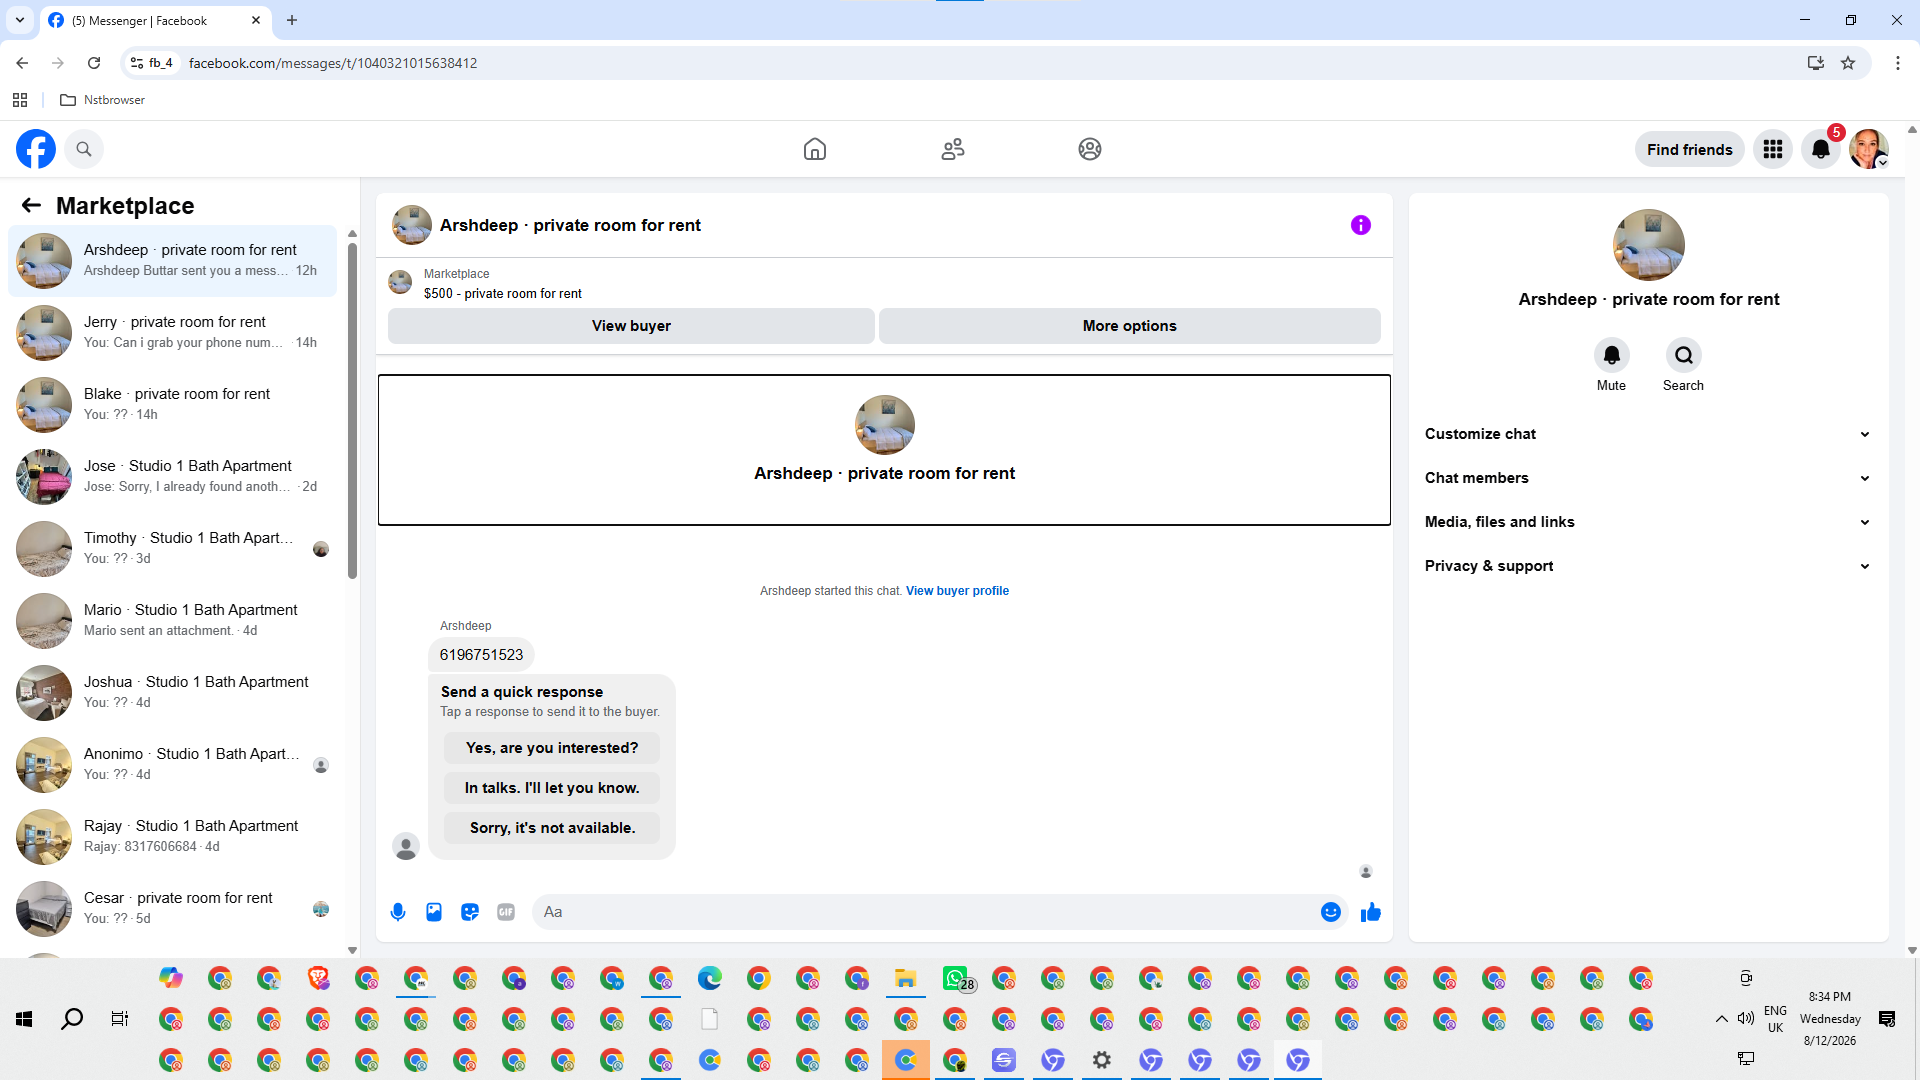1920x1080 pixels.
Task: Attach a photo file icon
Action: 434,912
